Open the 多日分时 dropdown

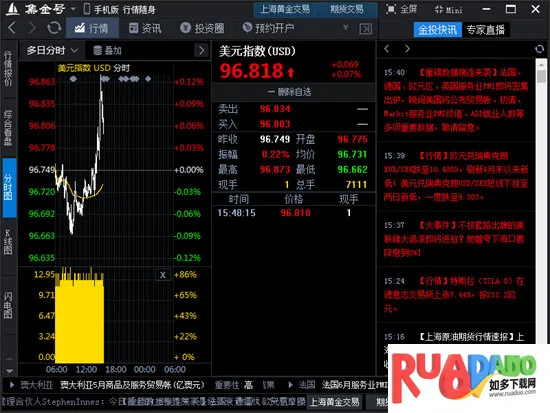coord(52,51)
